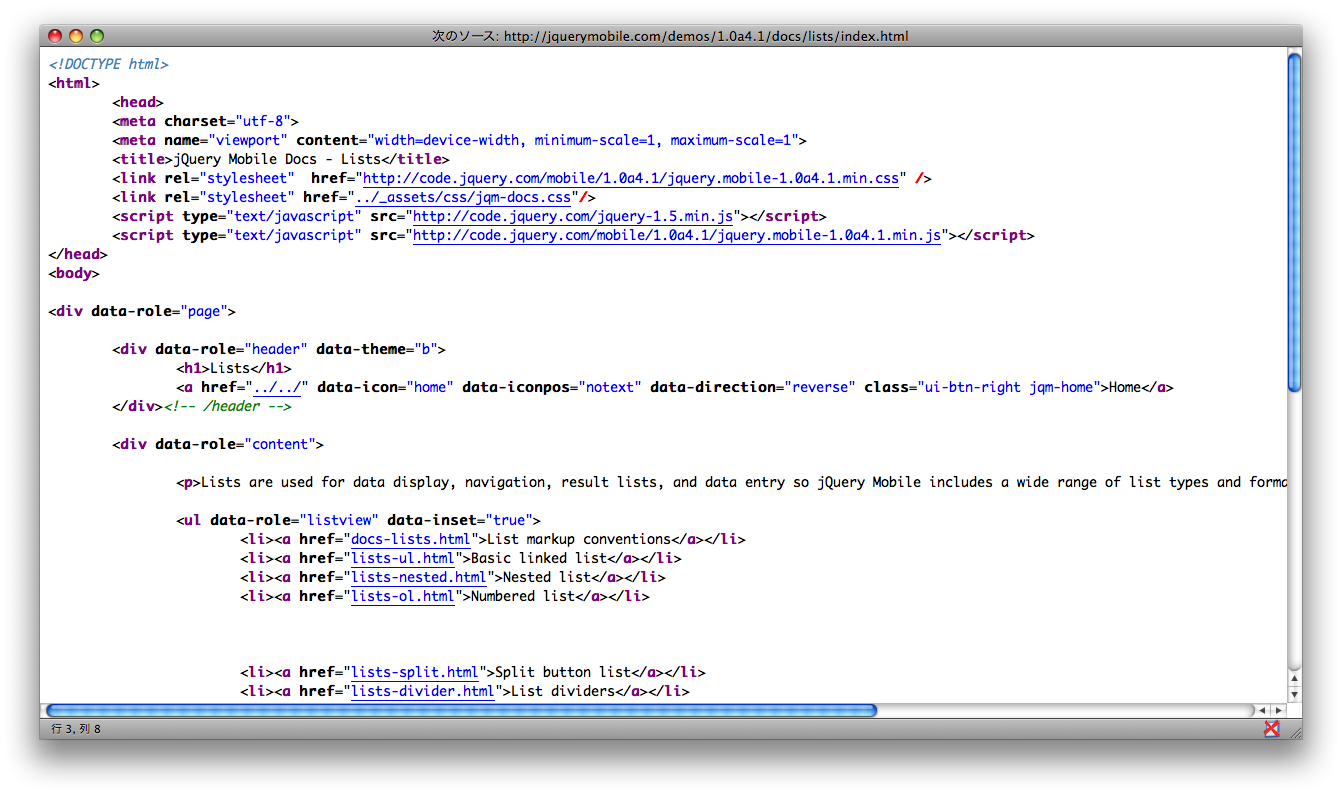Image resolution: width=1342 pixels, height=794 pixels.
Task: Open the lists-nested.html link
Action: coord(418,578)
